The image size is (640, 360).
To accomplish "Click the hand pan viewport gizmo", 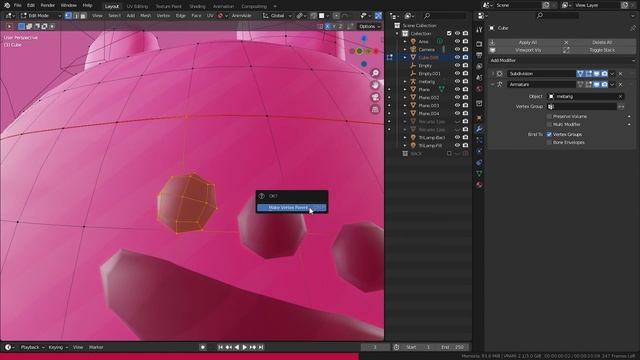I will coord(375,85).
